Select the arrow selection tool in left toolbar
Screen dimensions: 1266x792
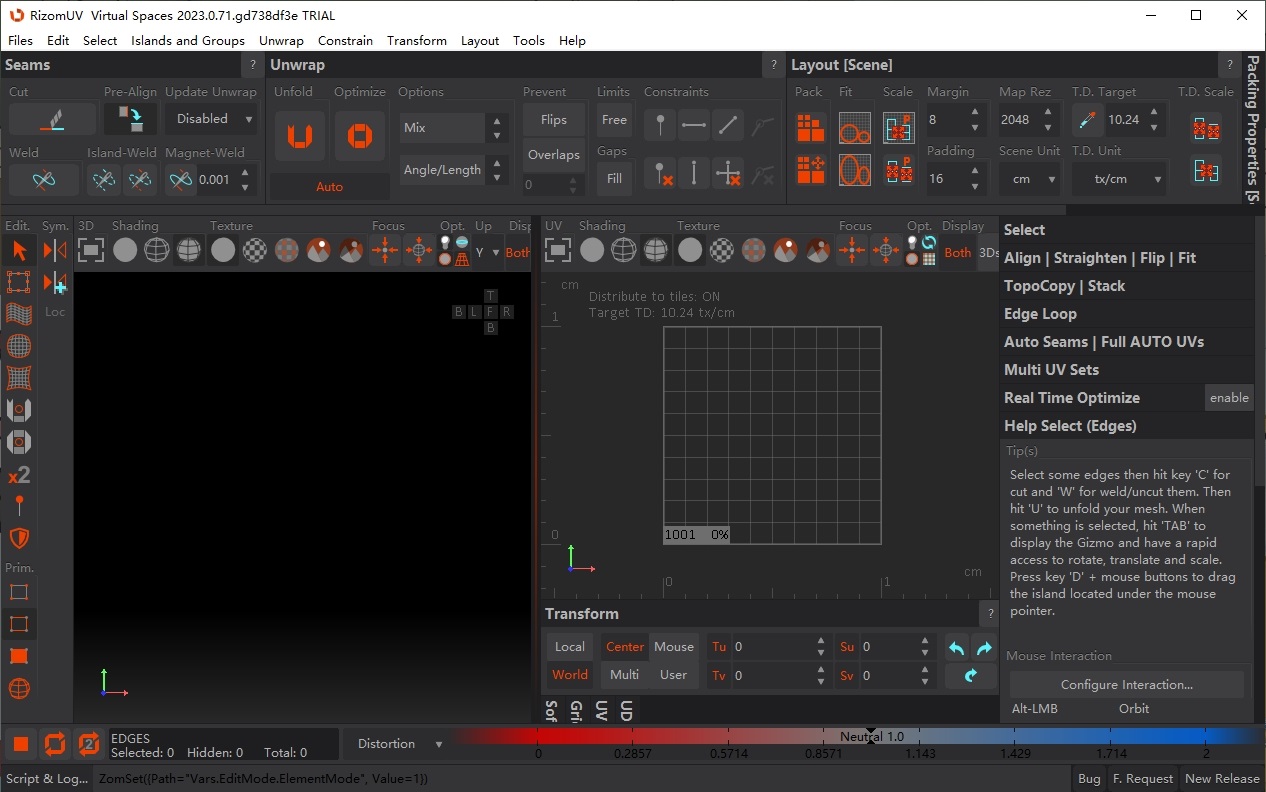click(19, 250)
